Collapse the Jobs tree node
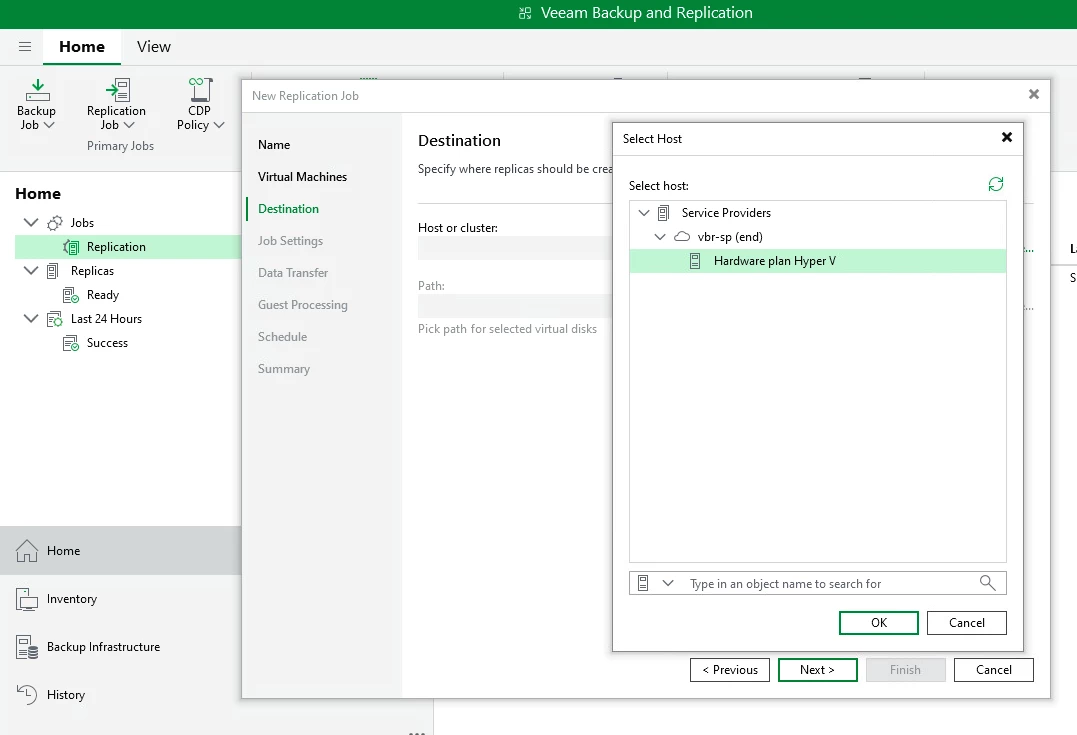 point(31,223)
